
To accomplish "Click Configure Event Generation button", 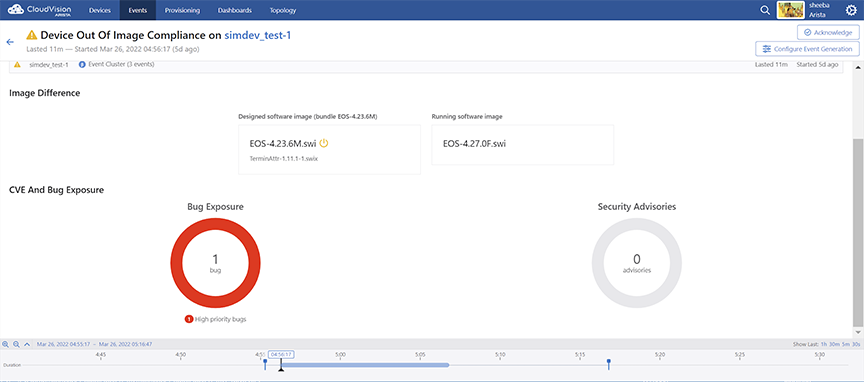I will click(x=807, y=49).
